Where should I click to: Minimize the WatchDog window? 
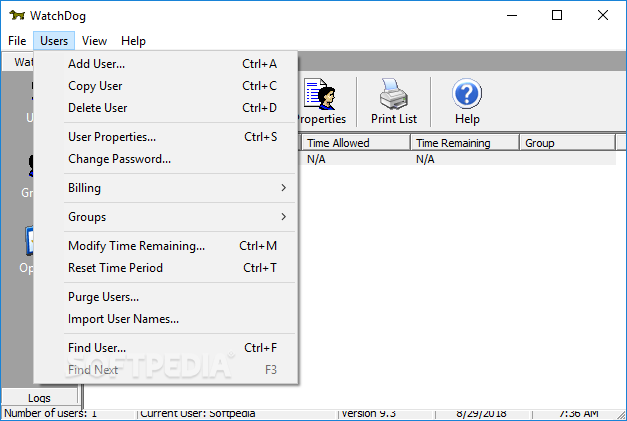(x=512, y=15)
